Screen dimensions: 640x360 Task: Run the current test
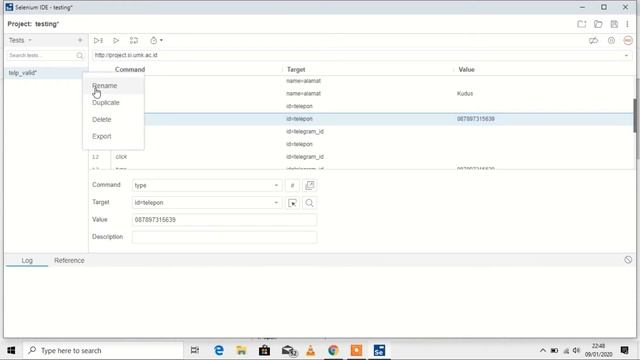point(116,40)
